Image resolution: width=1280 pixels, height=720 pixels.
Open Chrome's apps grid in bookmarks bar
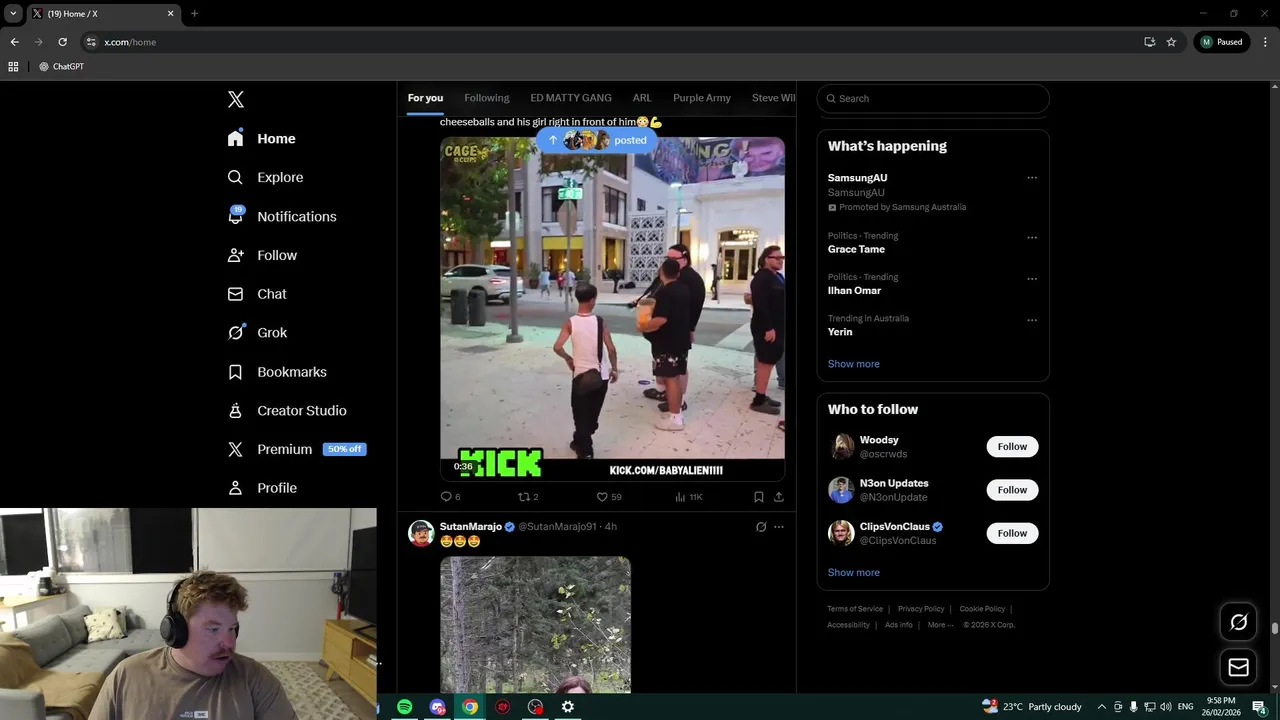tap(13, 66)
